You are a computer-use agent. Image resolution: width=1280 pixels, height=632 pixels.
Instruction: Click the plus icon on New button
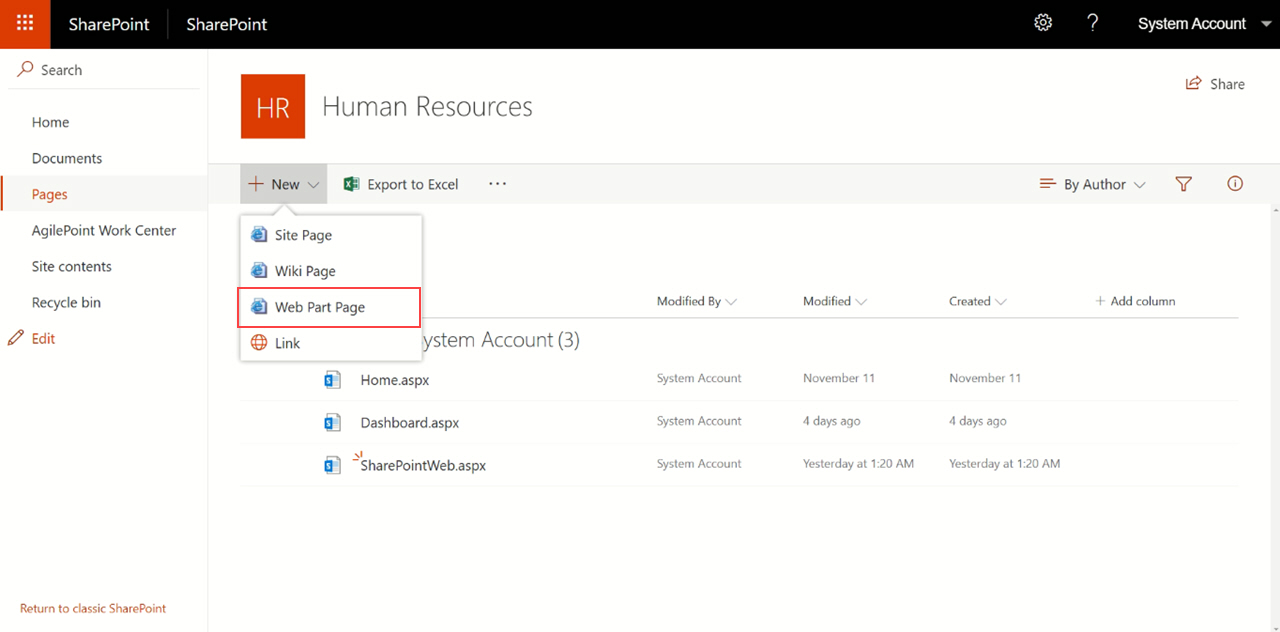click(x=257, y=184)
